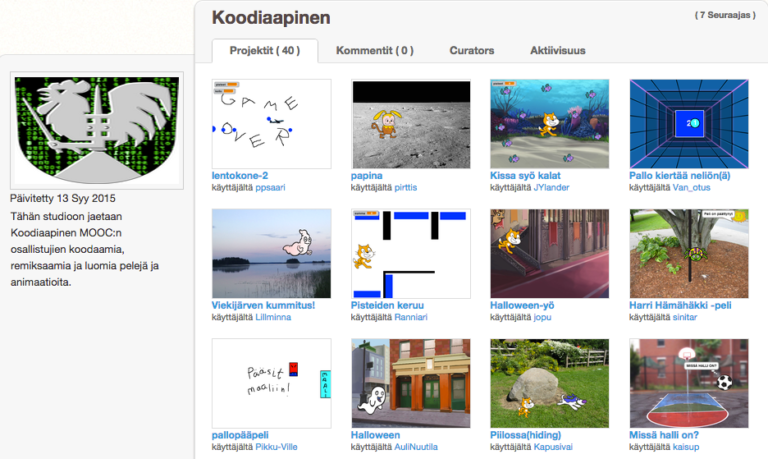The width and height of the screenshot is (768, 459).
Task: Visit user JYlander's profile
Action: coord(552,188)
